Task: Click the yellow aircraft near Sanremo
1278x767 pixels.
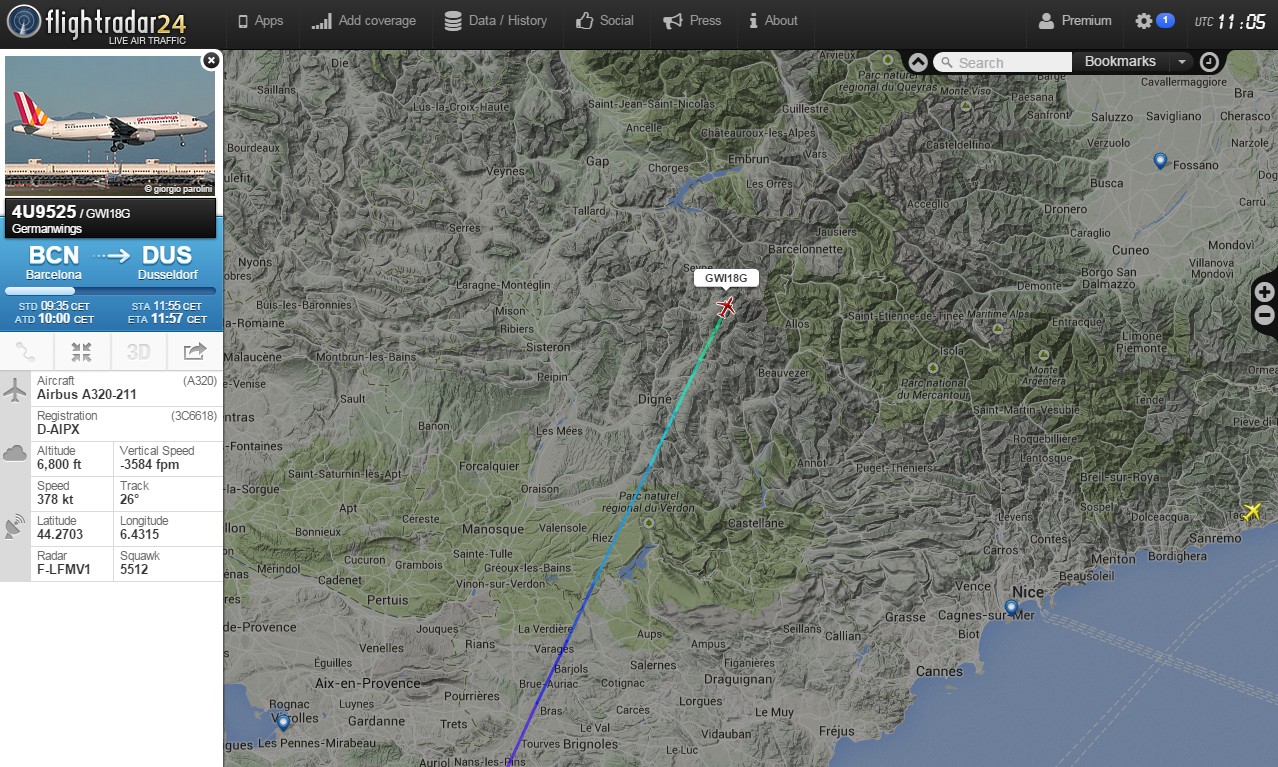Action: (1250, 512)
